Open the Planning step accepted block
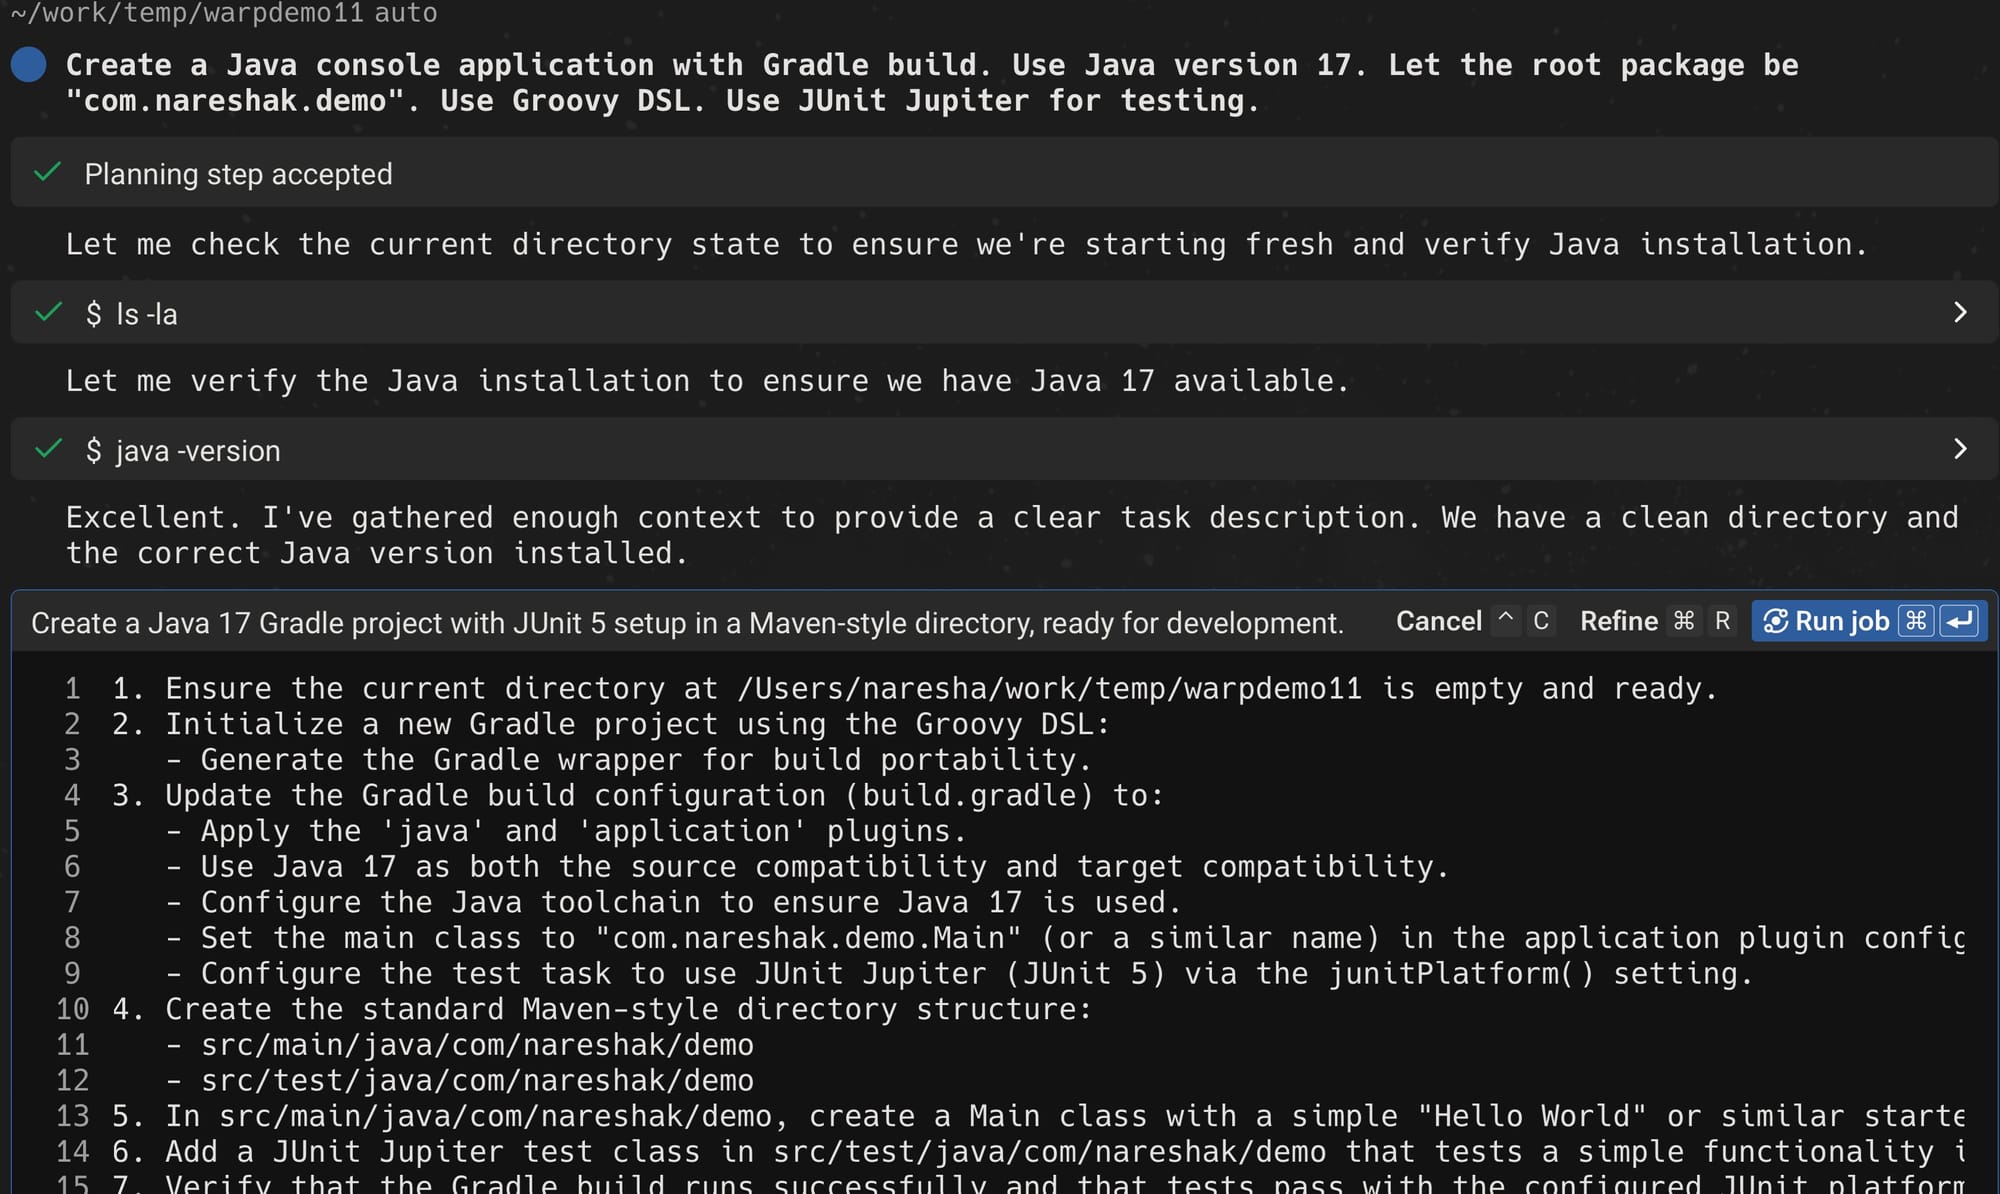2000x1194 pixels. [x=238, y=174]
